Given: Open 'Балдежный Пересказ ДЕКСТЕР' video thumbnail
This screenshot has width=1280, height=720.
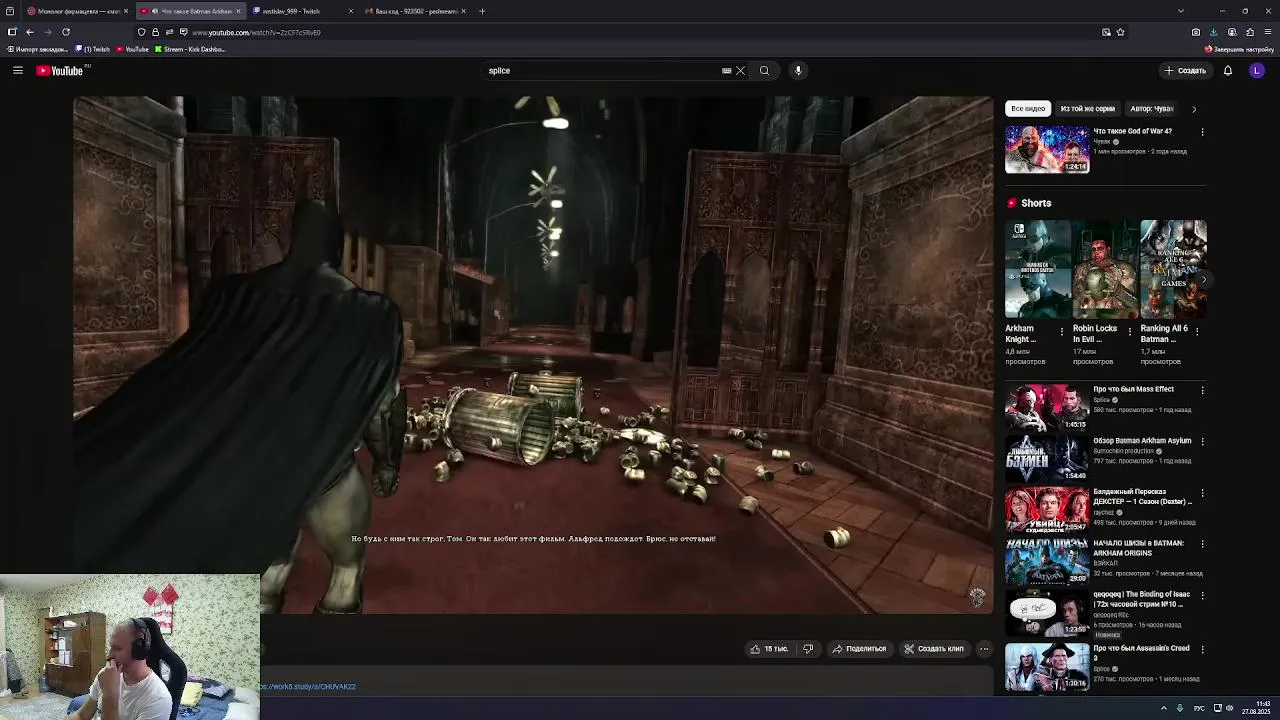Looking at the screenshot, I should (x=1047, y=511).
